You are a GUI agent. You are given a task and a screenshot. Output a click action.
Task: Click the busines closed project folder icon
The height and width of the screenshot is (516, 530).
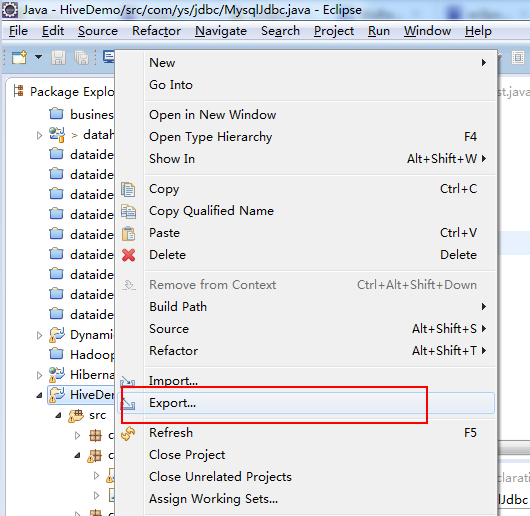56,114
